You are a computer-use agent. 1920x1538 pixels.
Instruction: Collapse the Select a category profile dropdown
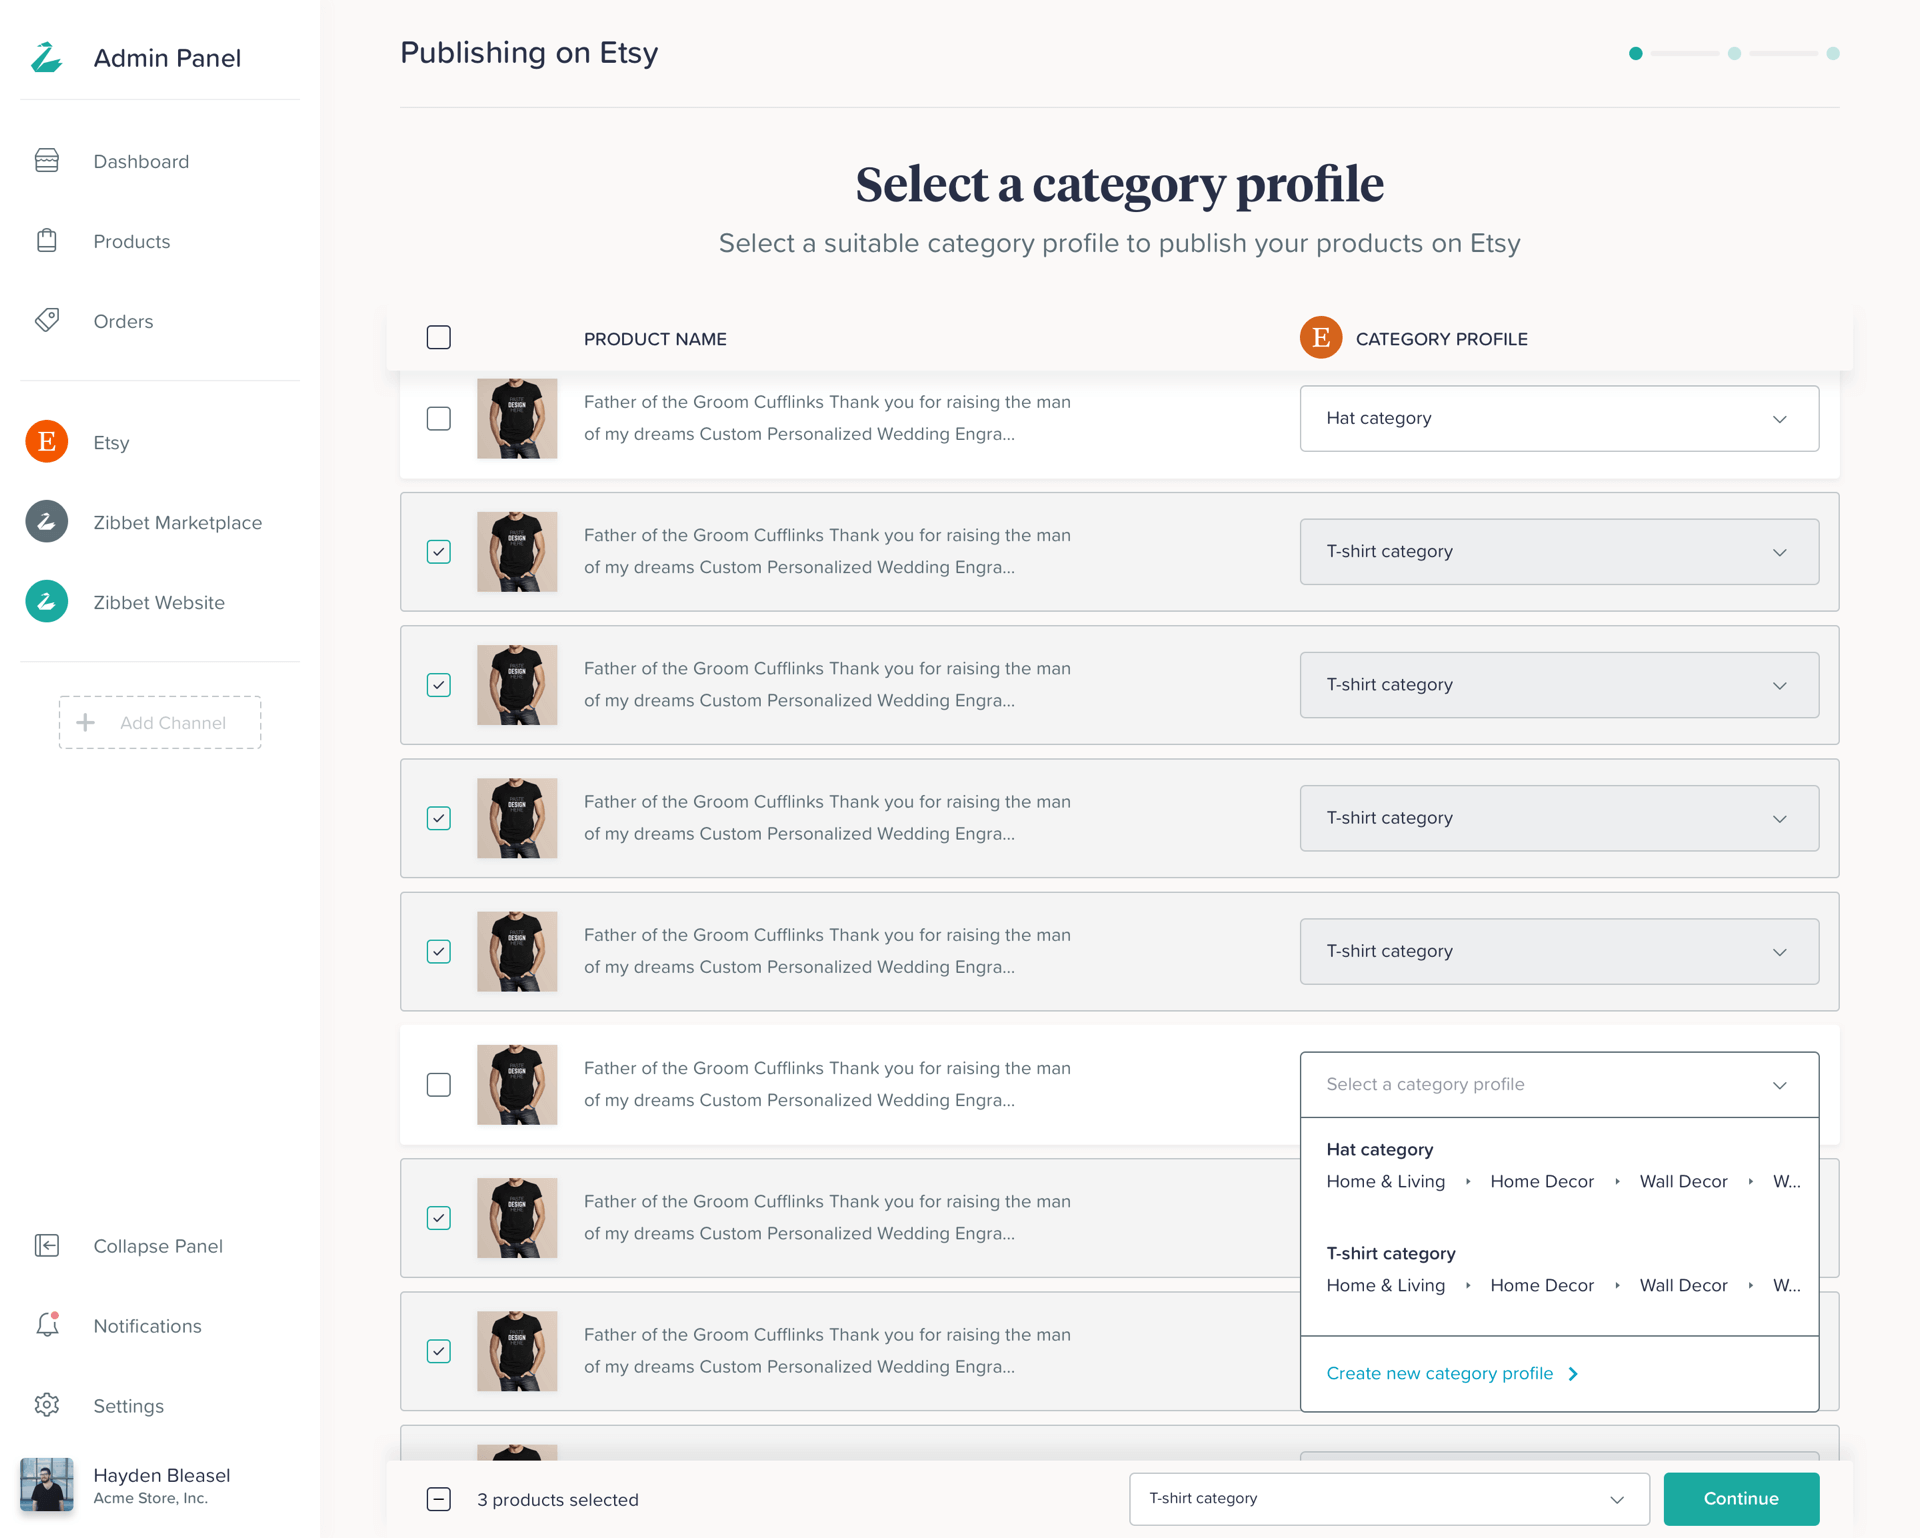tap(1559, 1084)
